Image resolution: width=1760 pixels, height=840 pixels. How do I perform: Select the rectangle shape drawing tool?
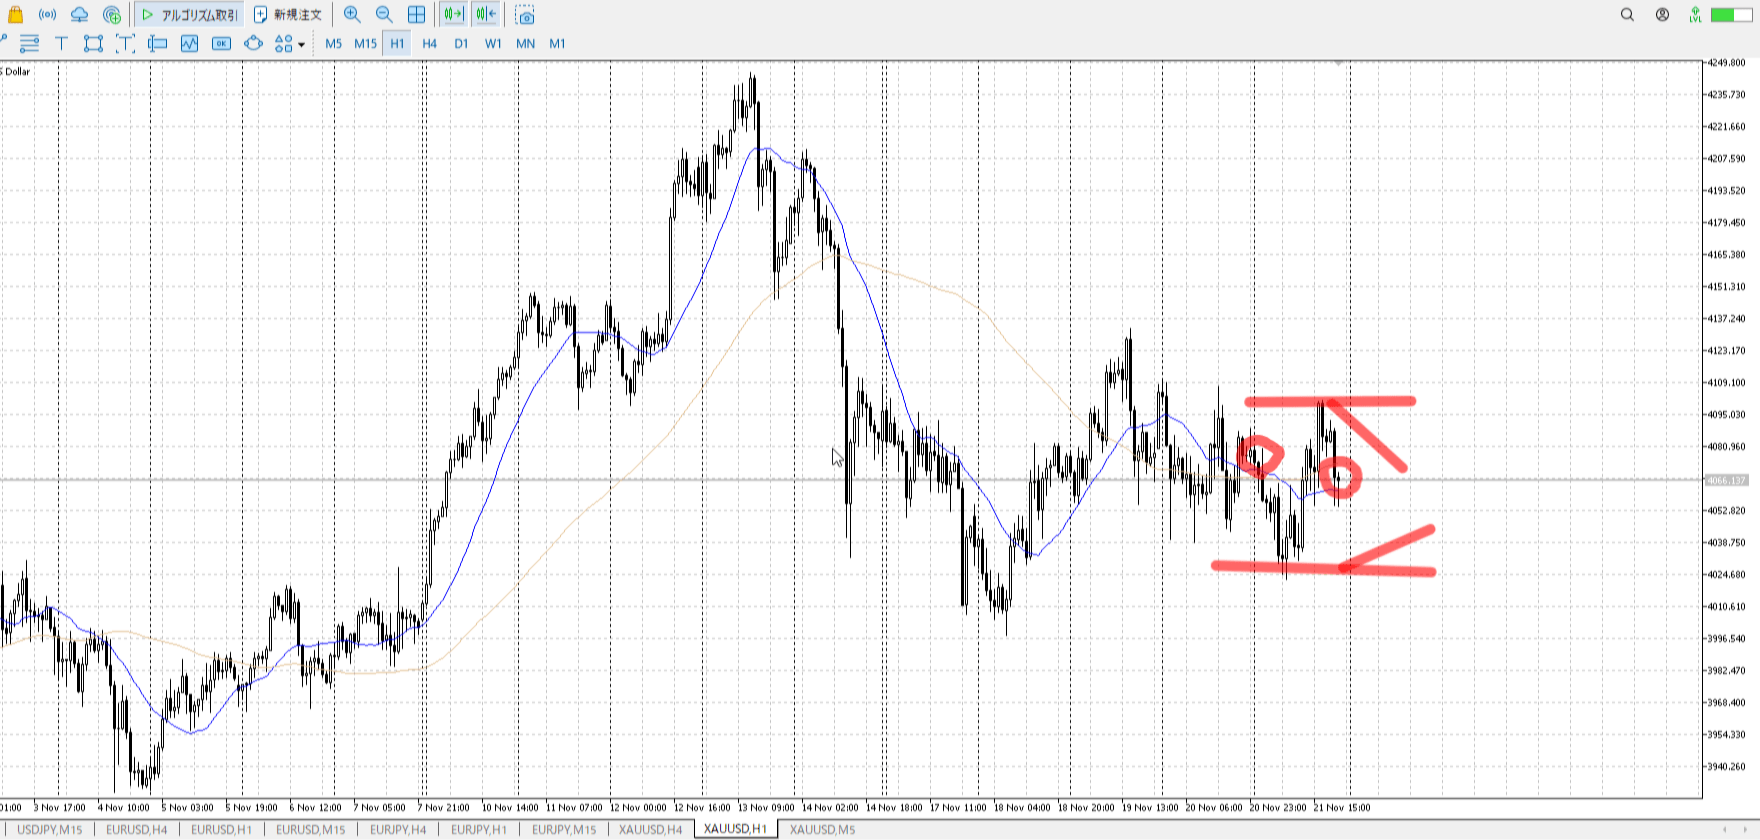coord(93,43)
